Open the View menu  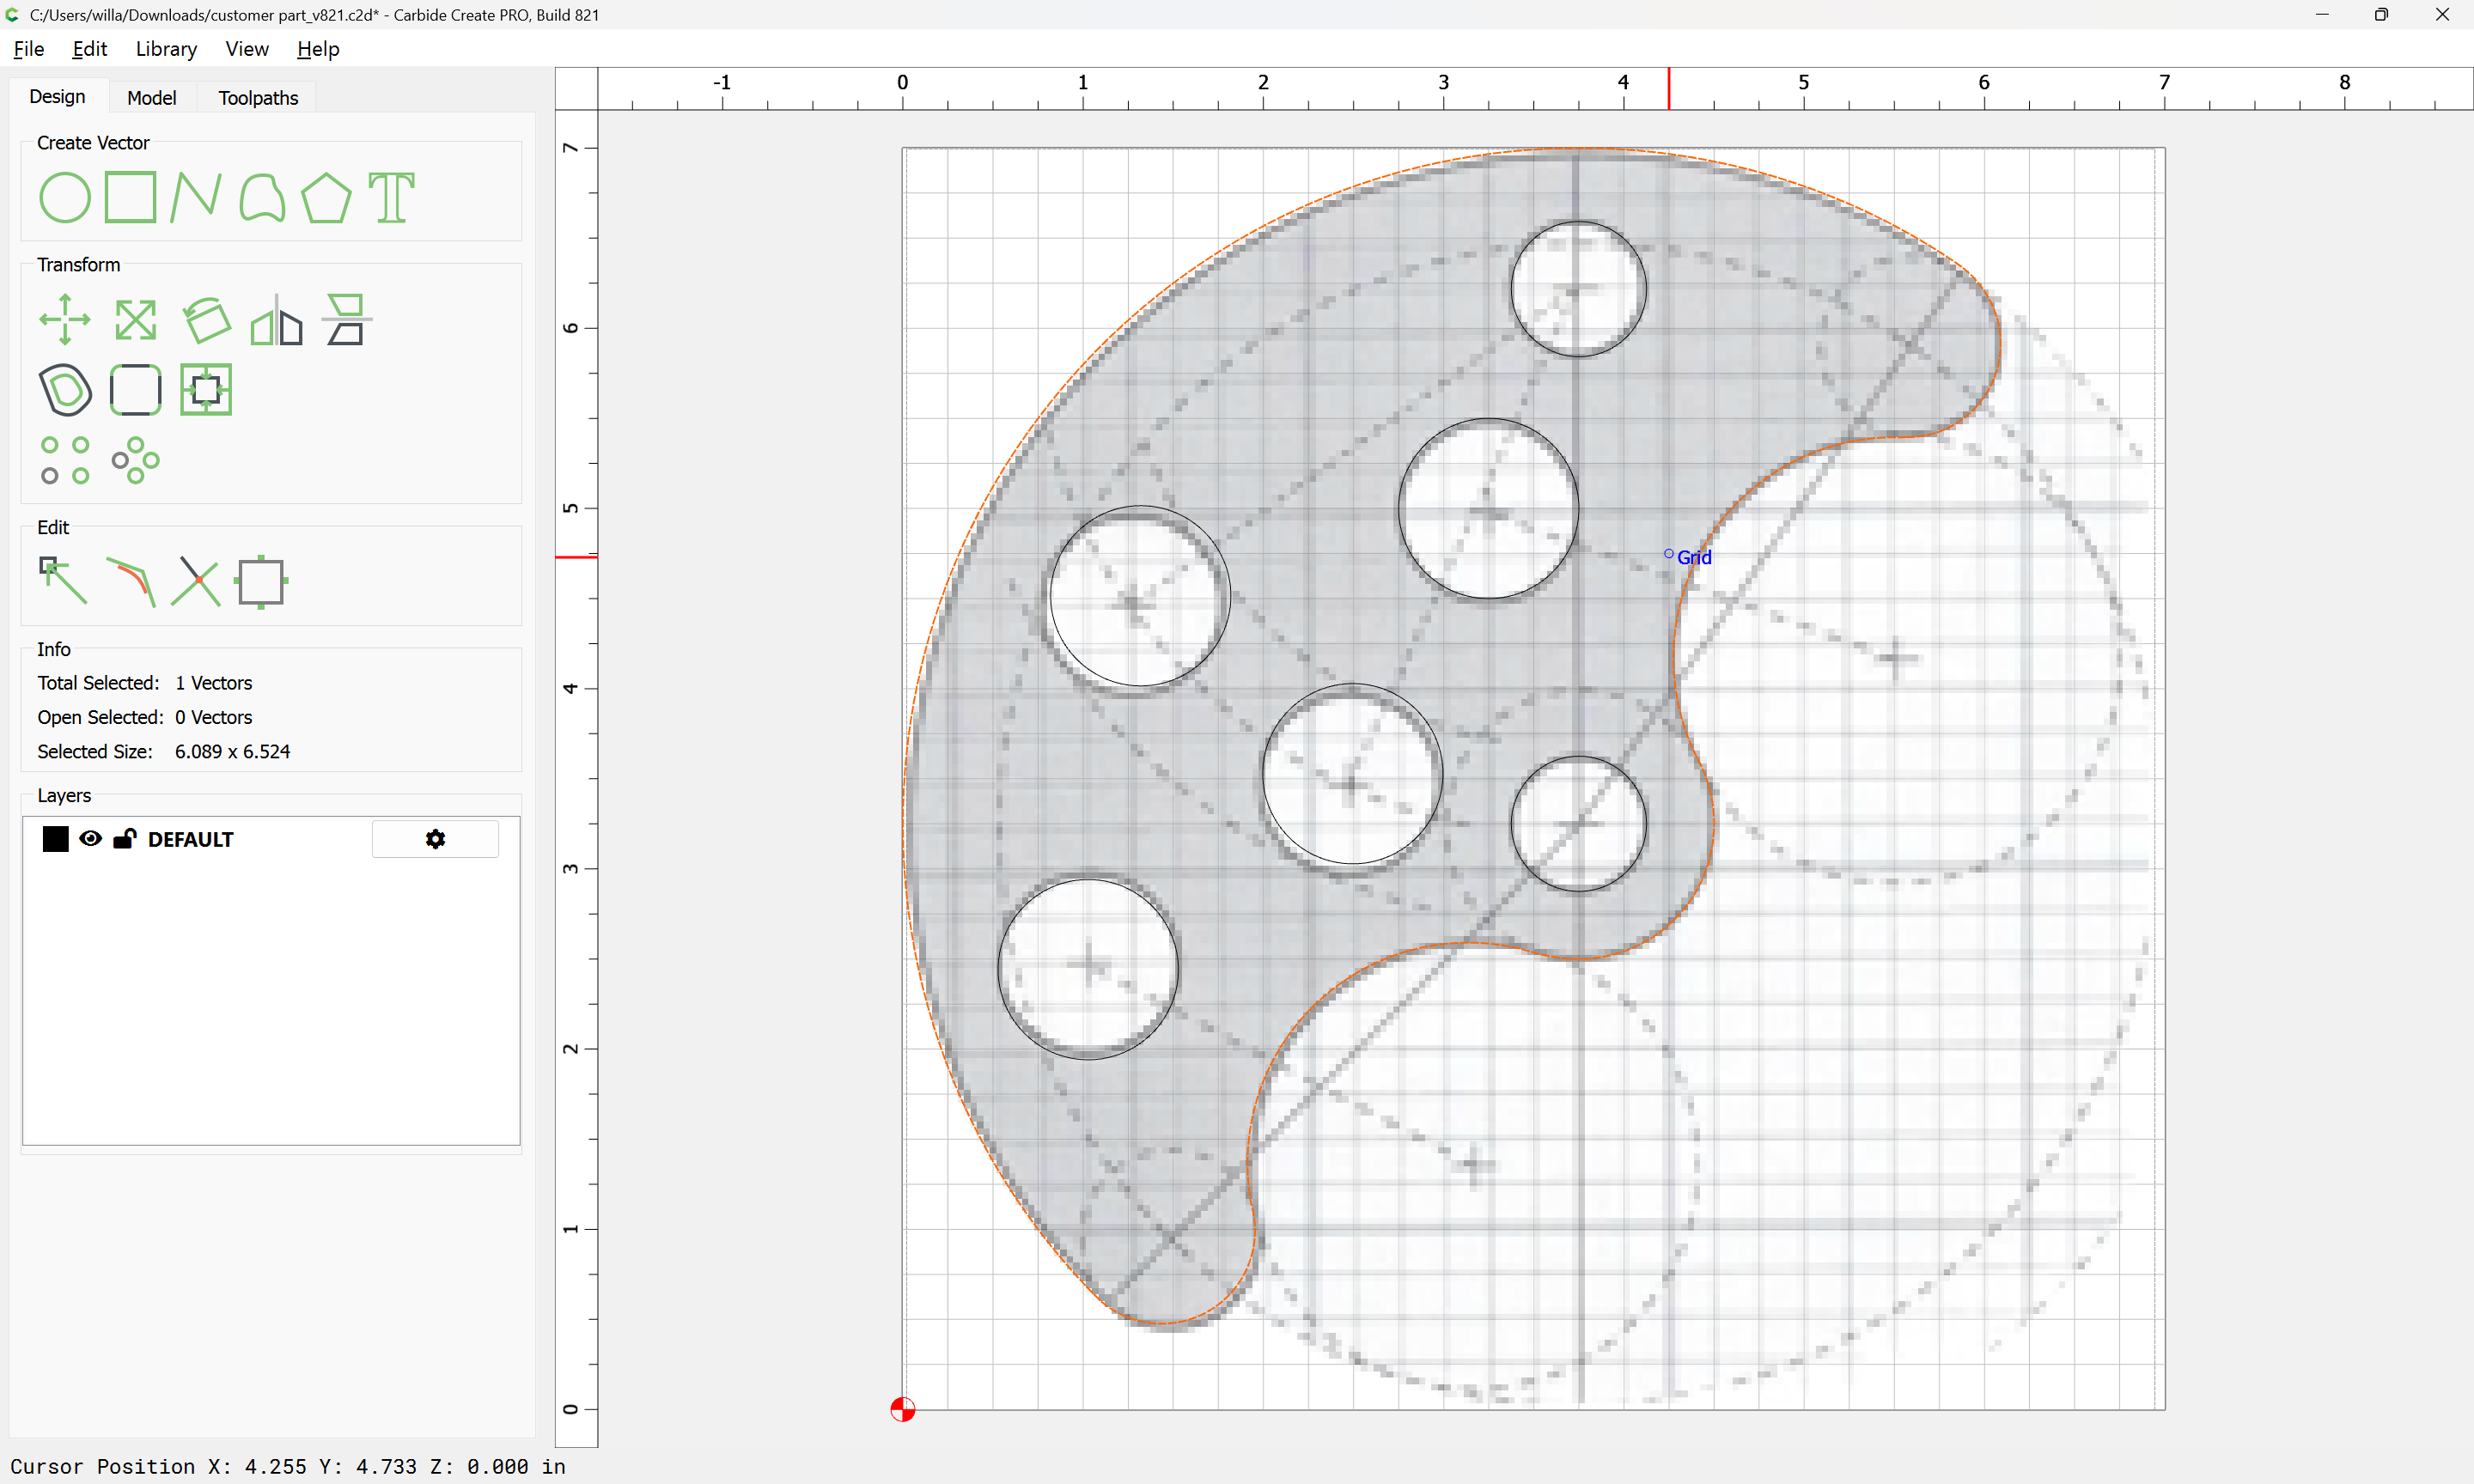[x=247, y=49]
